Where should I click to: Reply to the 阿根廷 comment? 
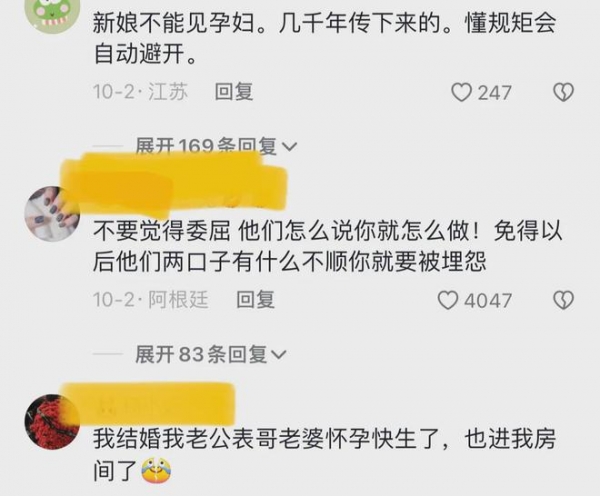click(x=255, y=300)
